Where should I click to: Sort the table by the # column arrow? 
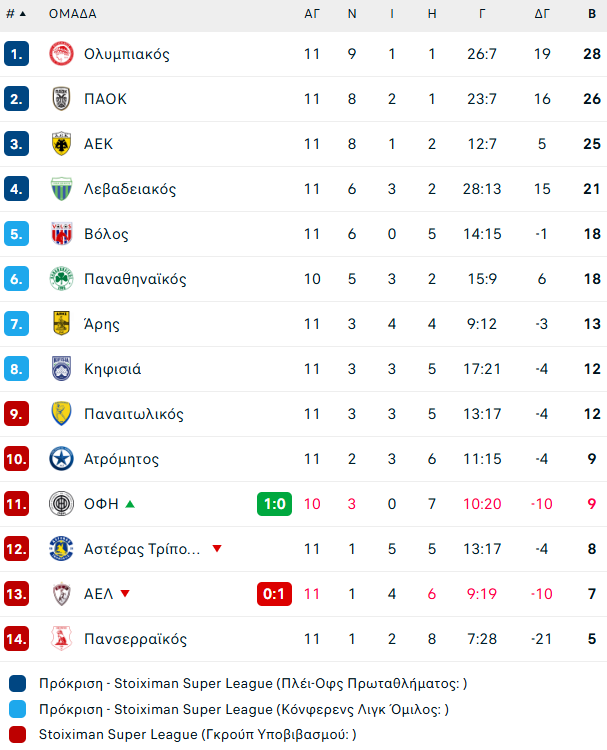(x=23, y=14)
